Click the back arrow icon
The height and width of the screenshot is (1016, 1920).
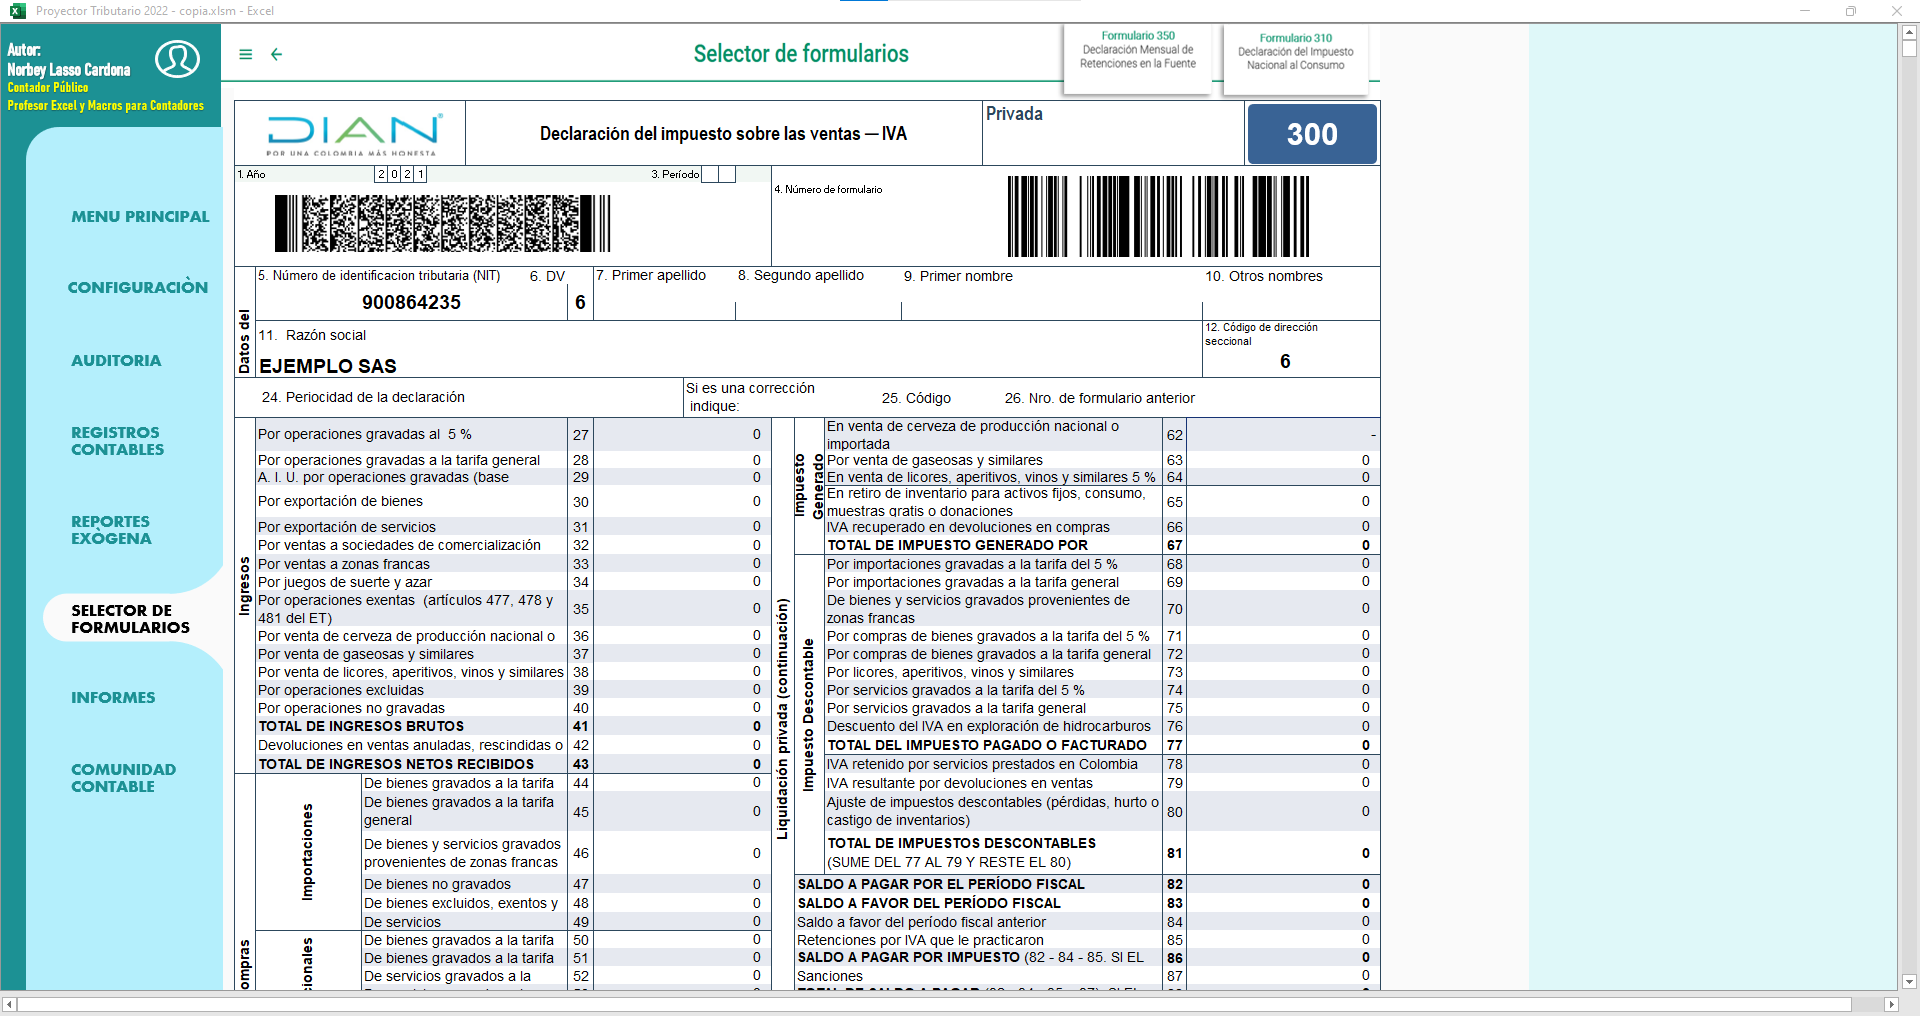277,54
